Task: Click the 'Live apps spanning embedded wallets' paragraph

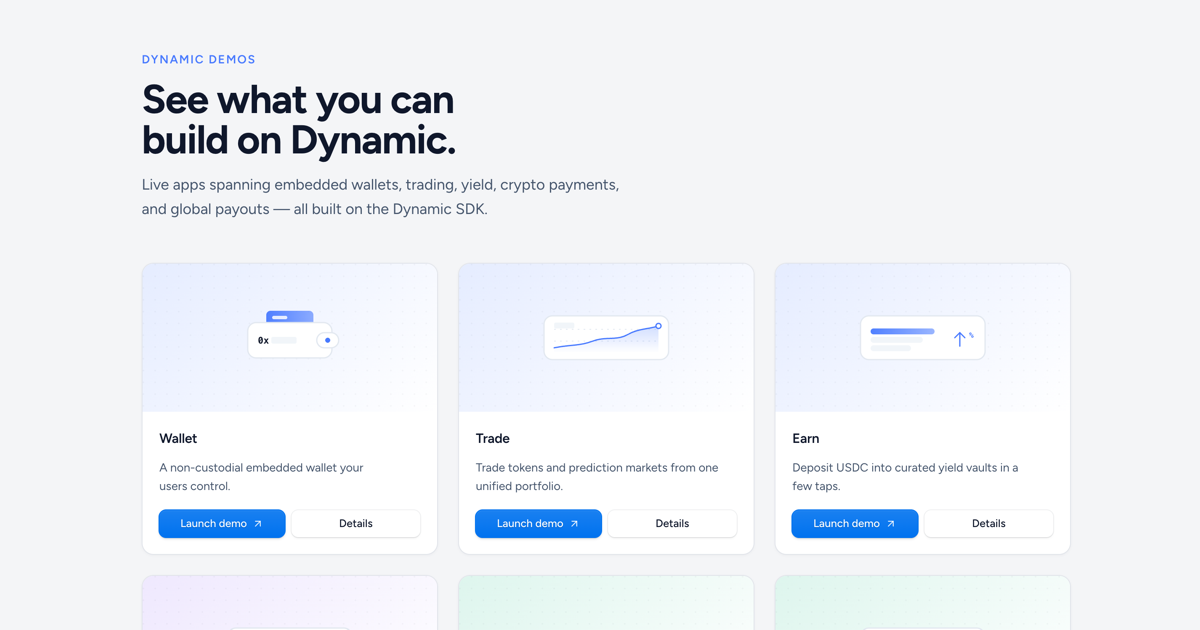Action: (381, 197)
